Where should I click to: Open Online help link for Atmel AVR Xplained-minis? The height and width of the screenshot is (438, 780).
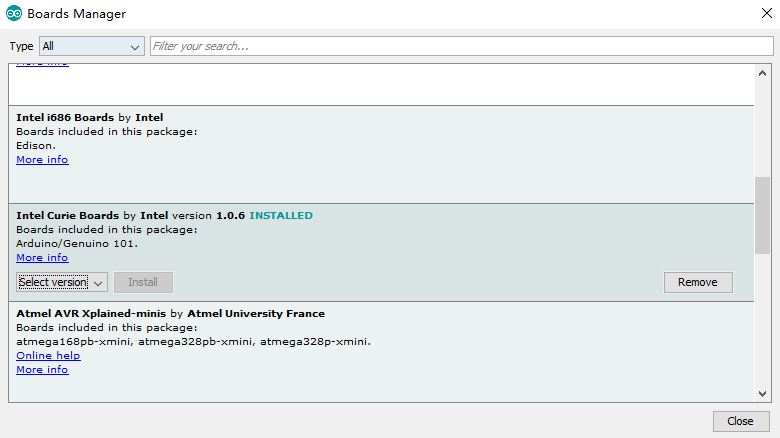pos(48,356)
